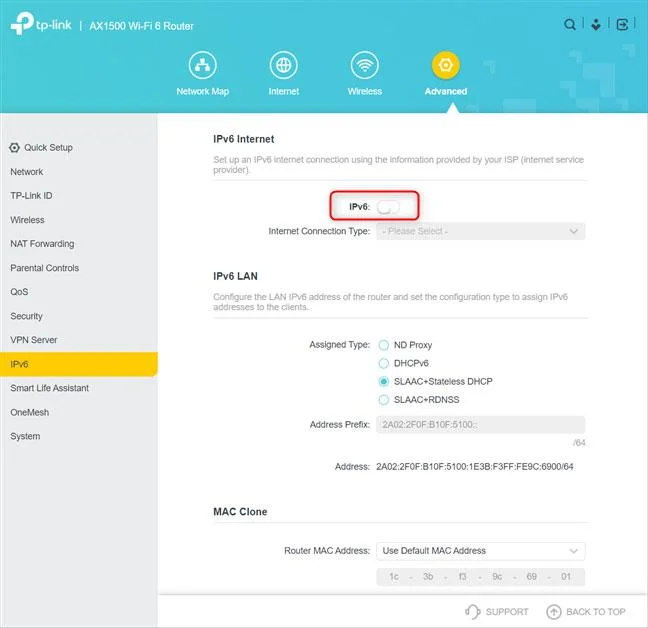Image resolution: width=648 pixels, height=628 pixels.
Task: Switch to the Internet tab label
Action: click(x=284, y=91)
